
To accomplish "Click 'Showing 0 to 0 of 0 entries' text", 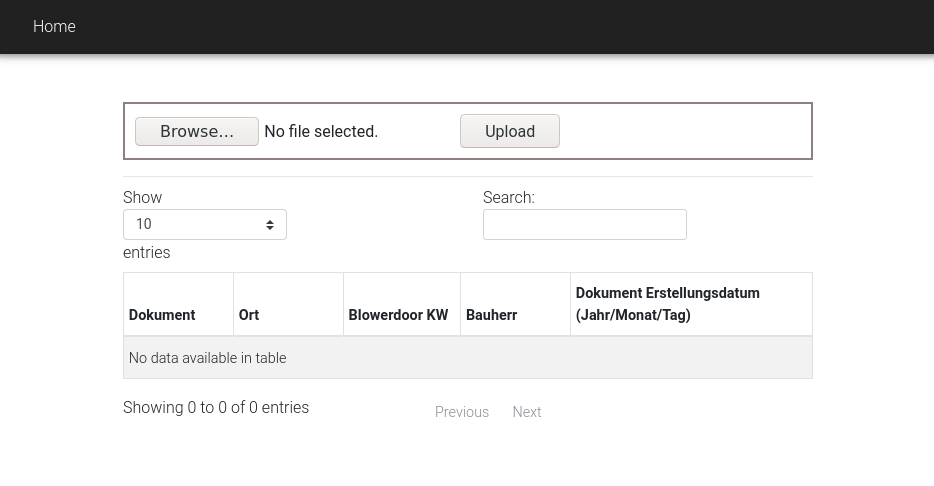I will click(x=216, y=408).
